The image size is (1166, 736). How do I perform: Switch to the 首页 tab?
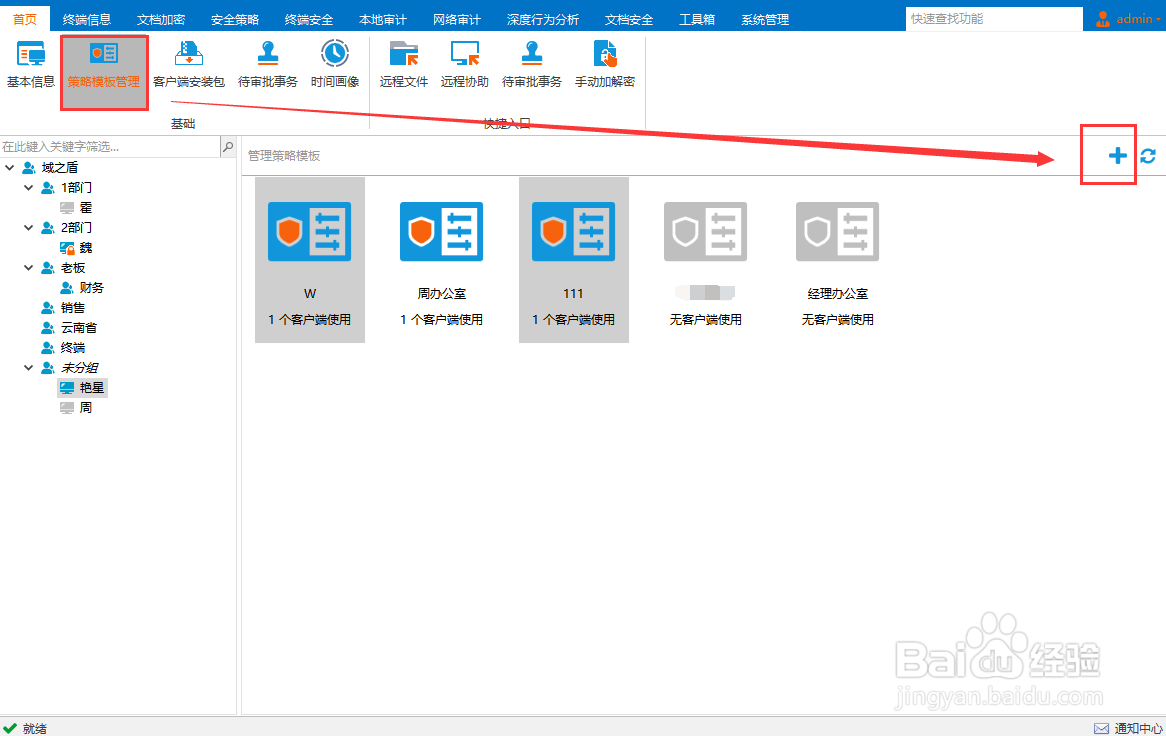point(25,19)
